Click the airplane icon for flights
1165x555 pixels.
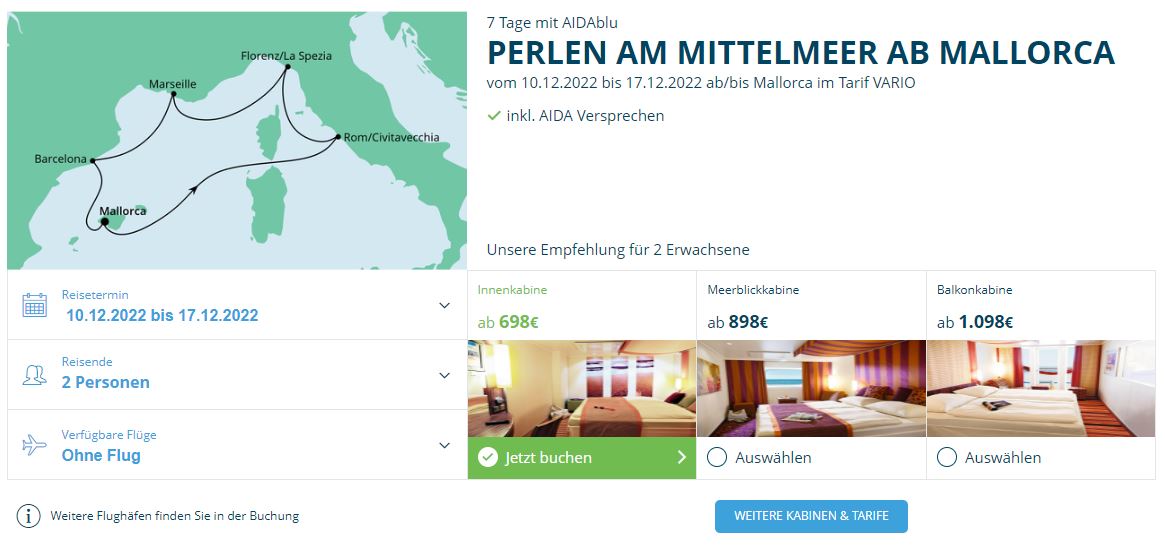(x=35, y=445)
